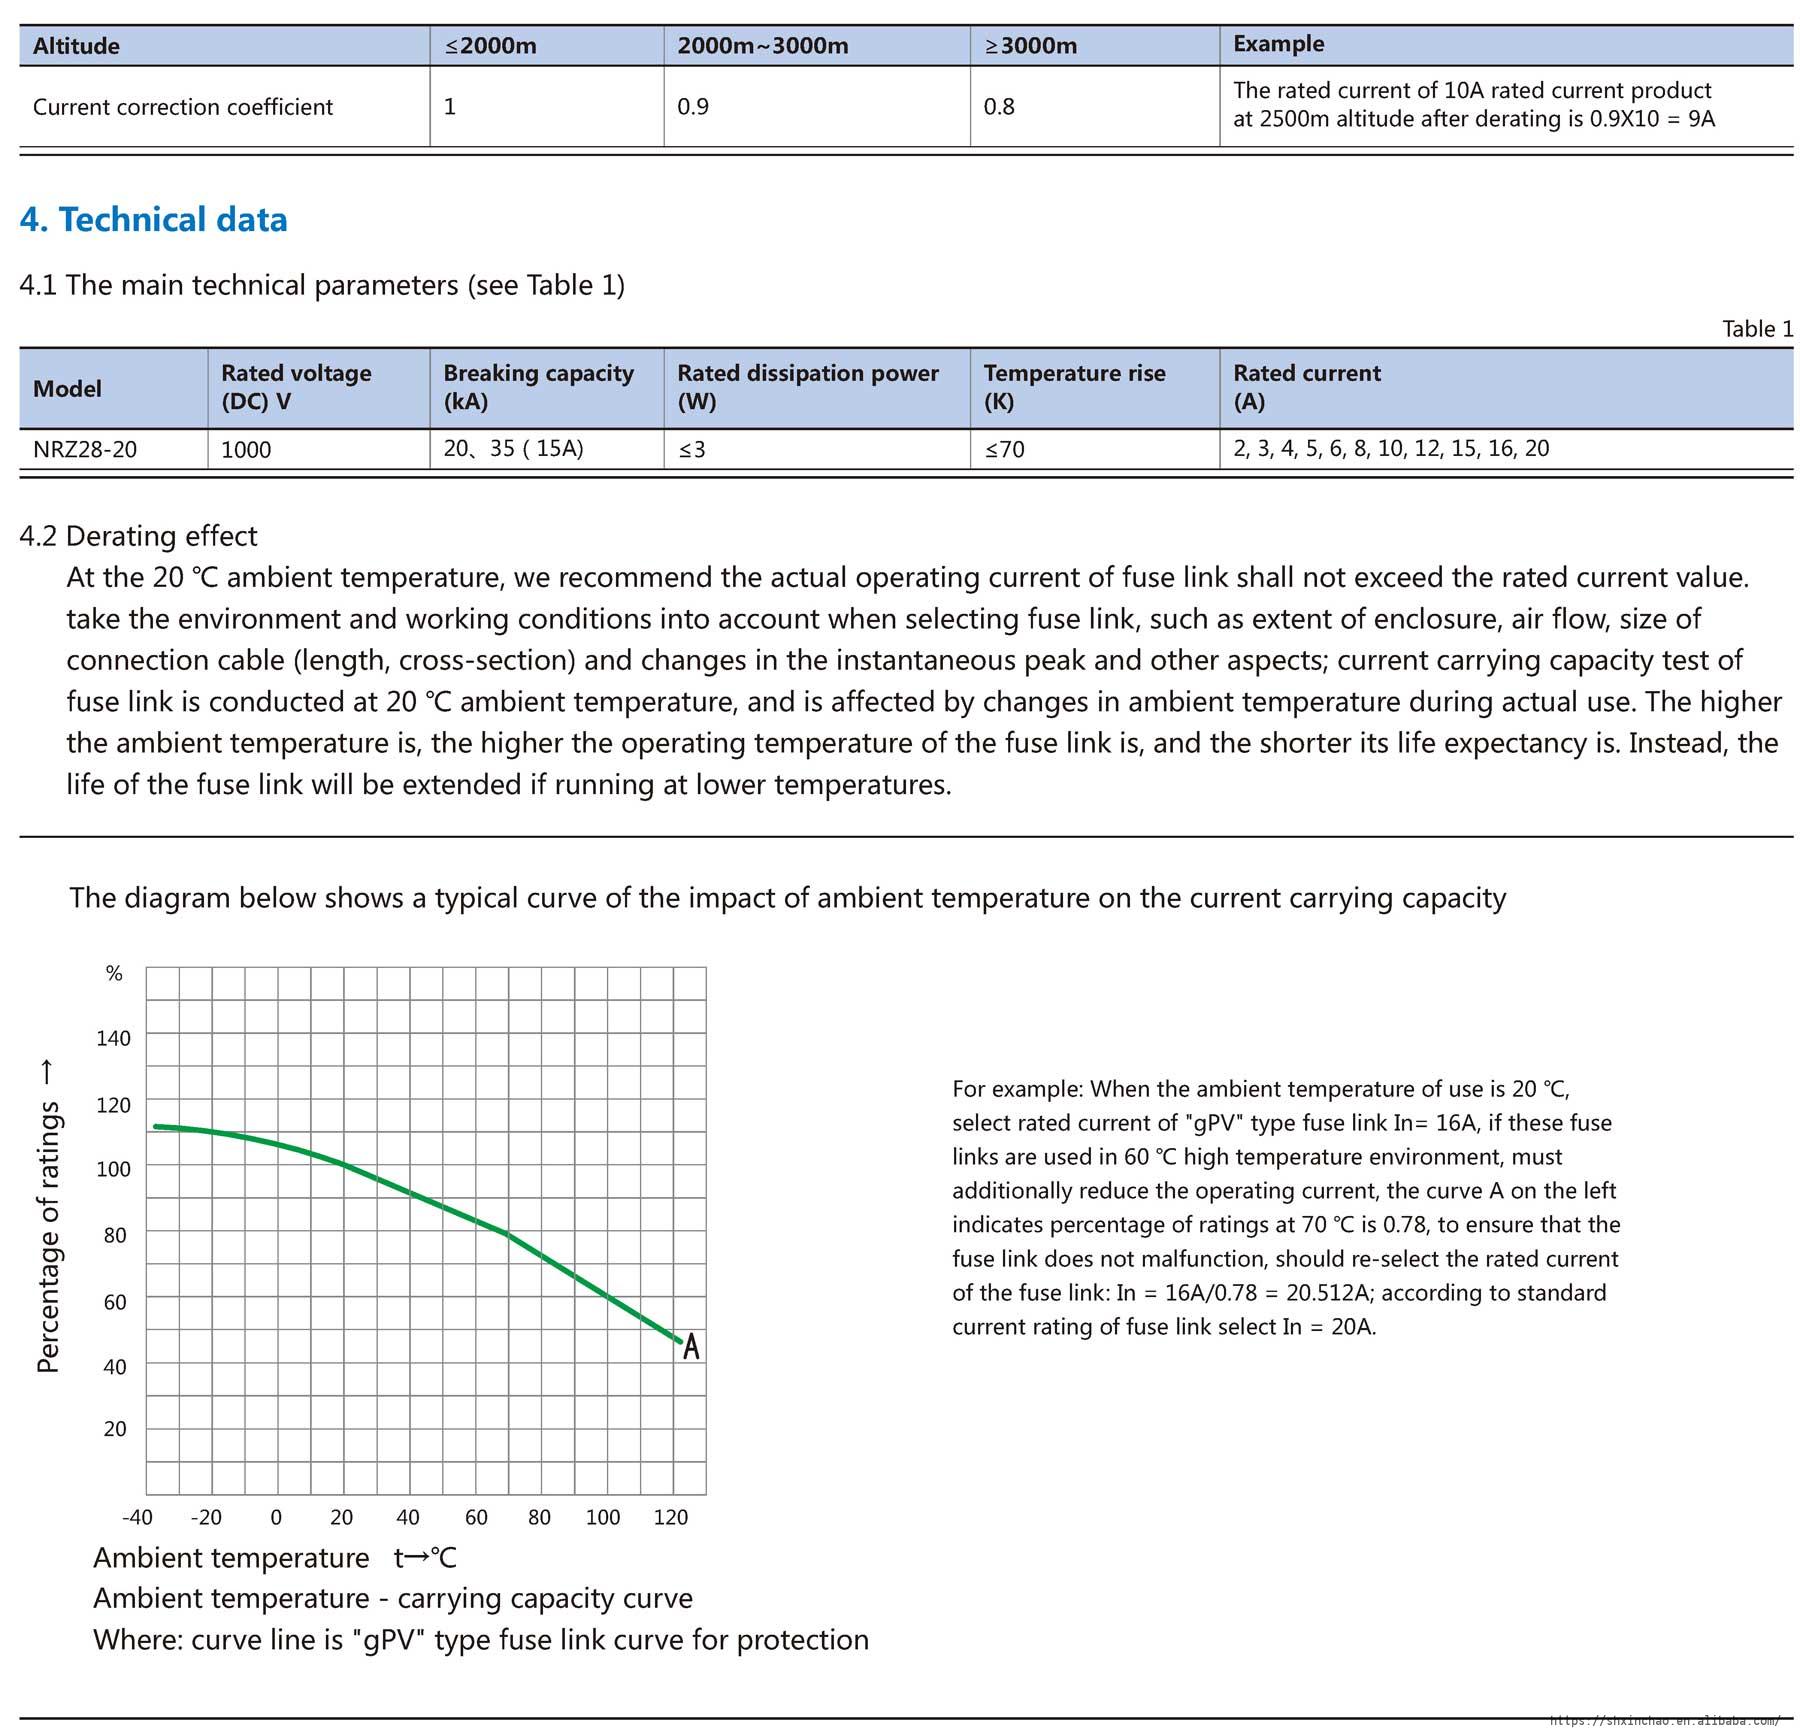Click the '≤70' temperature rise value
The image size is (1800, 1729).
pos(1004,449)
